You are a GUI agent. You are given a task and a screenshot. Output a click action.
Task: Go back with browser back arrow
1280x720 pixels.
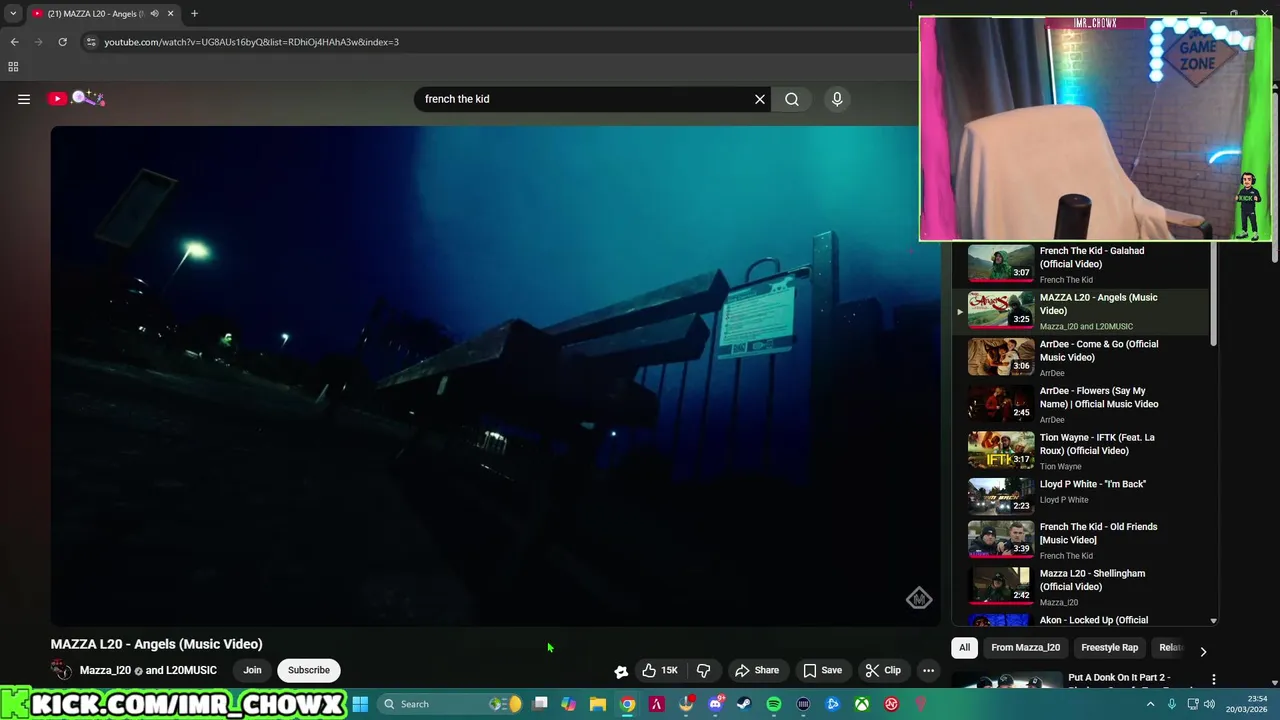(14, 42)
